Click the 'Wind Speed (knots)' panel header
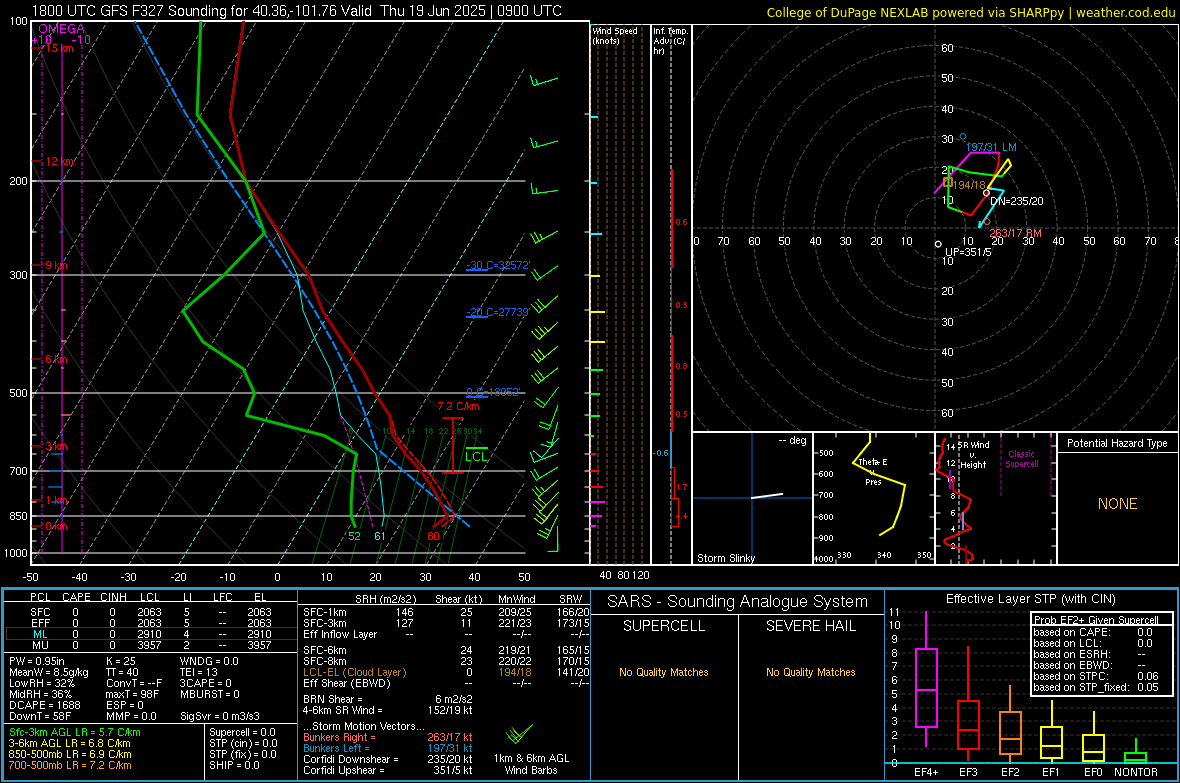1180x783 pixels. 615,35
